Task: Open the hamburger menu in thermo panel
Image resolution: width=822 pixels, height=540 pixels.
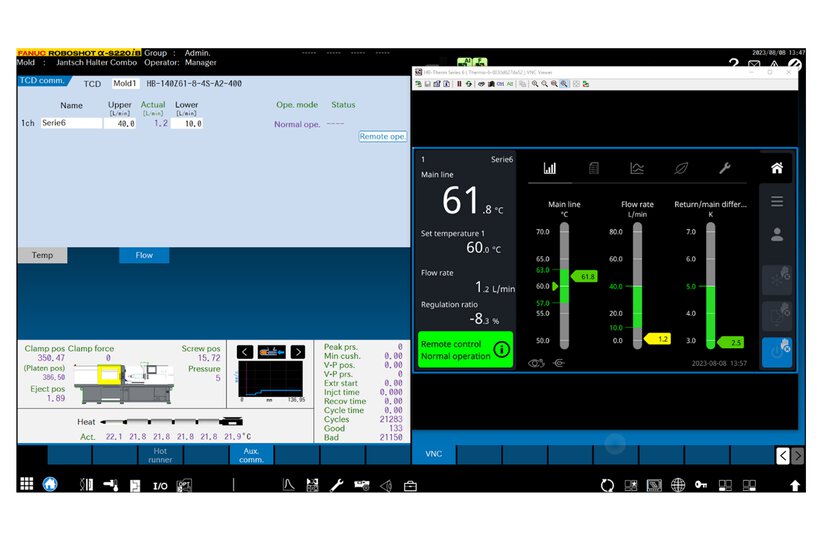Action: pos(777,201)
